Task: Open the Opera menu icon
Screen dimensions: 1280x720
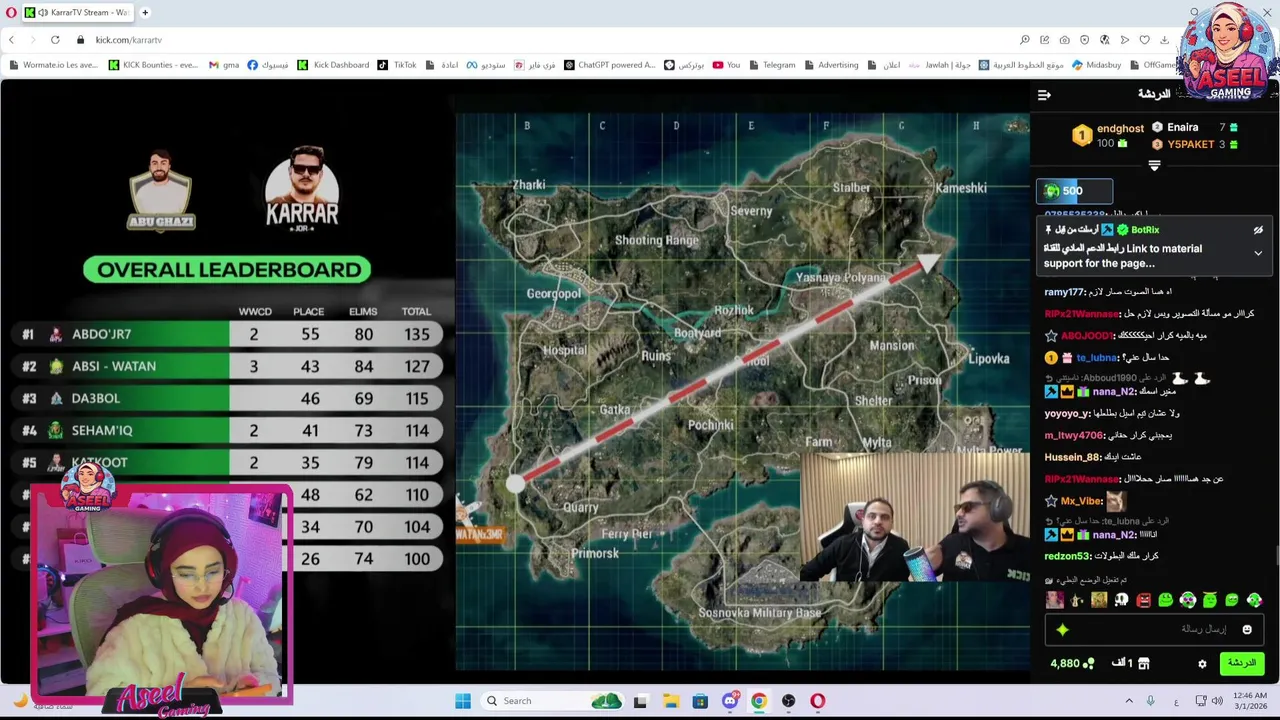Action: point(11,13)
